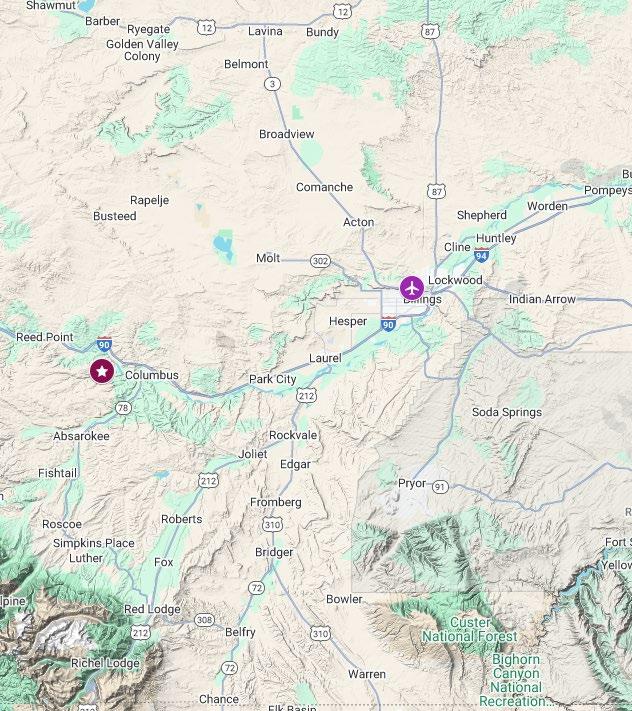Screen dimensions: 632x711
Task: Click the Route 212 shield below Park City
Action: [x=306, y=396]
